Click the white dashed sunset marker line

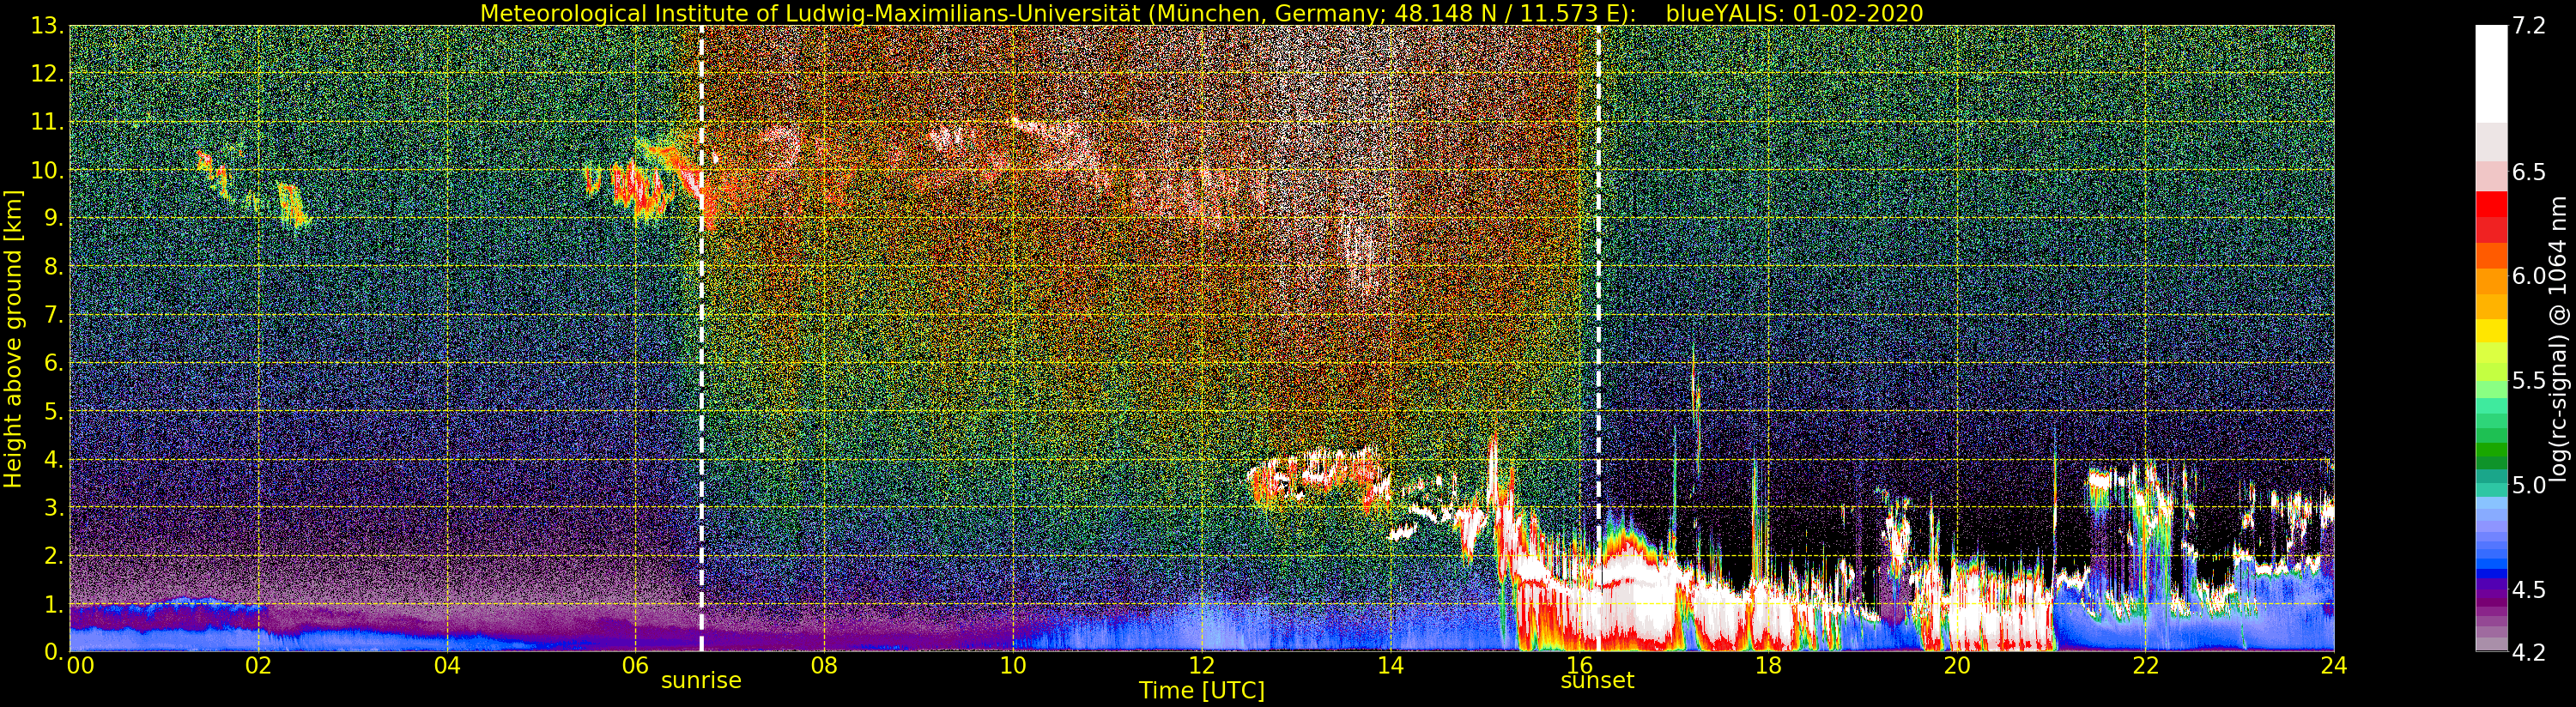click(x=1598, y=338)
